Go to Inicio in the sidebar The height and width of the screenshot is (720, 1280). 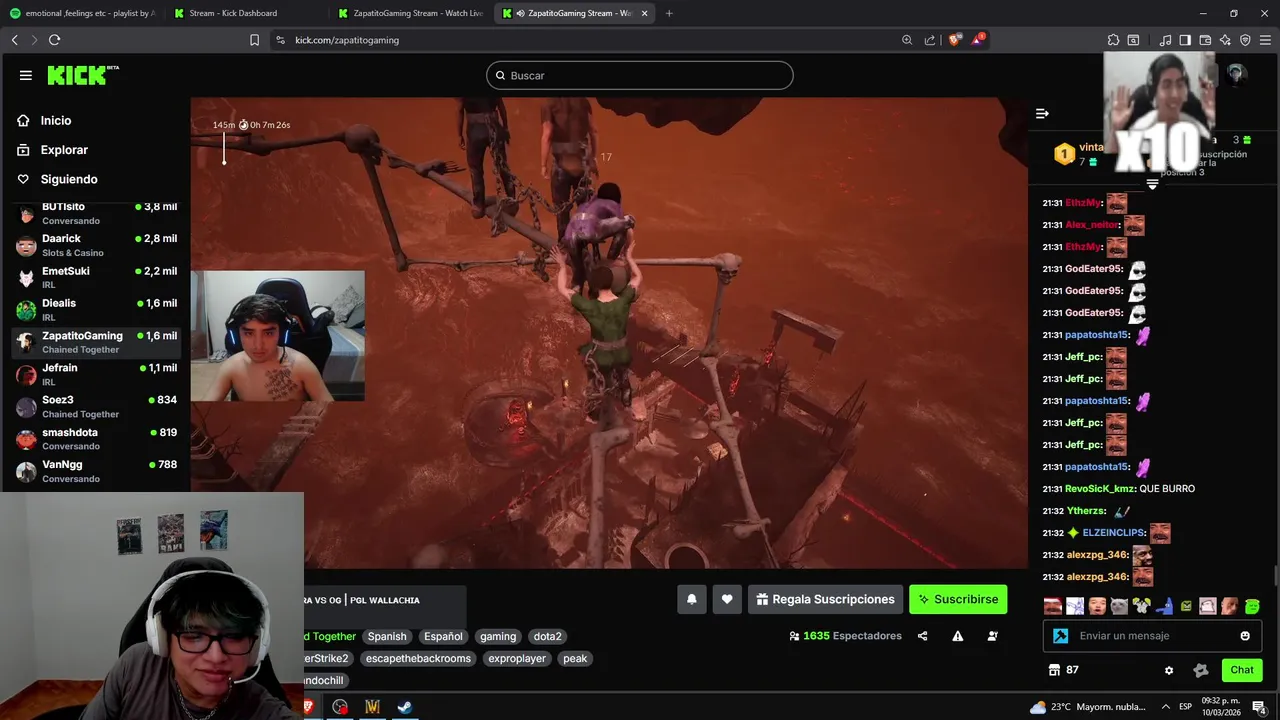56,120
